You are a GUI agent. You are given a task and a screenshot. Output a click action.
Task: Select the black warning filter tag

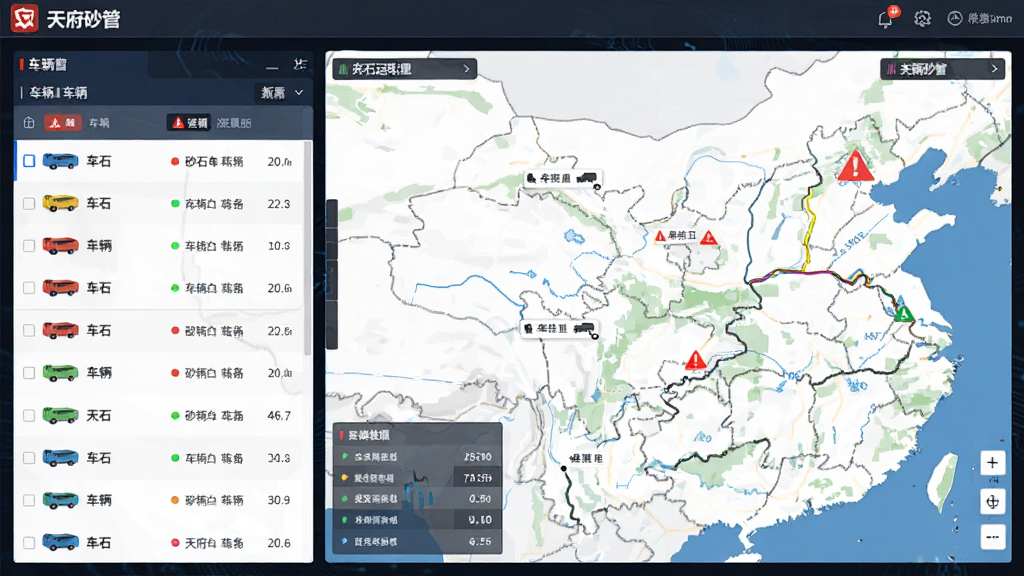189,122
